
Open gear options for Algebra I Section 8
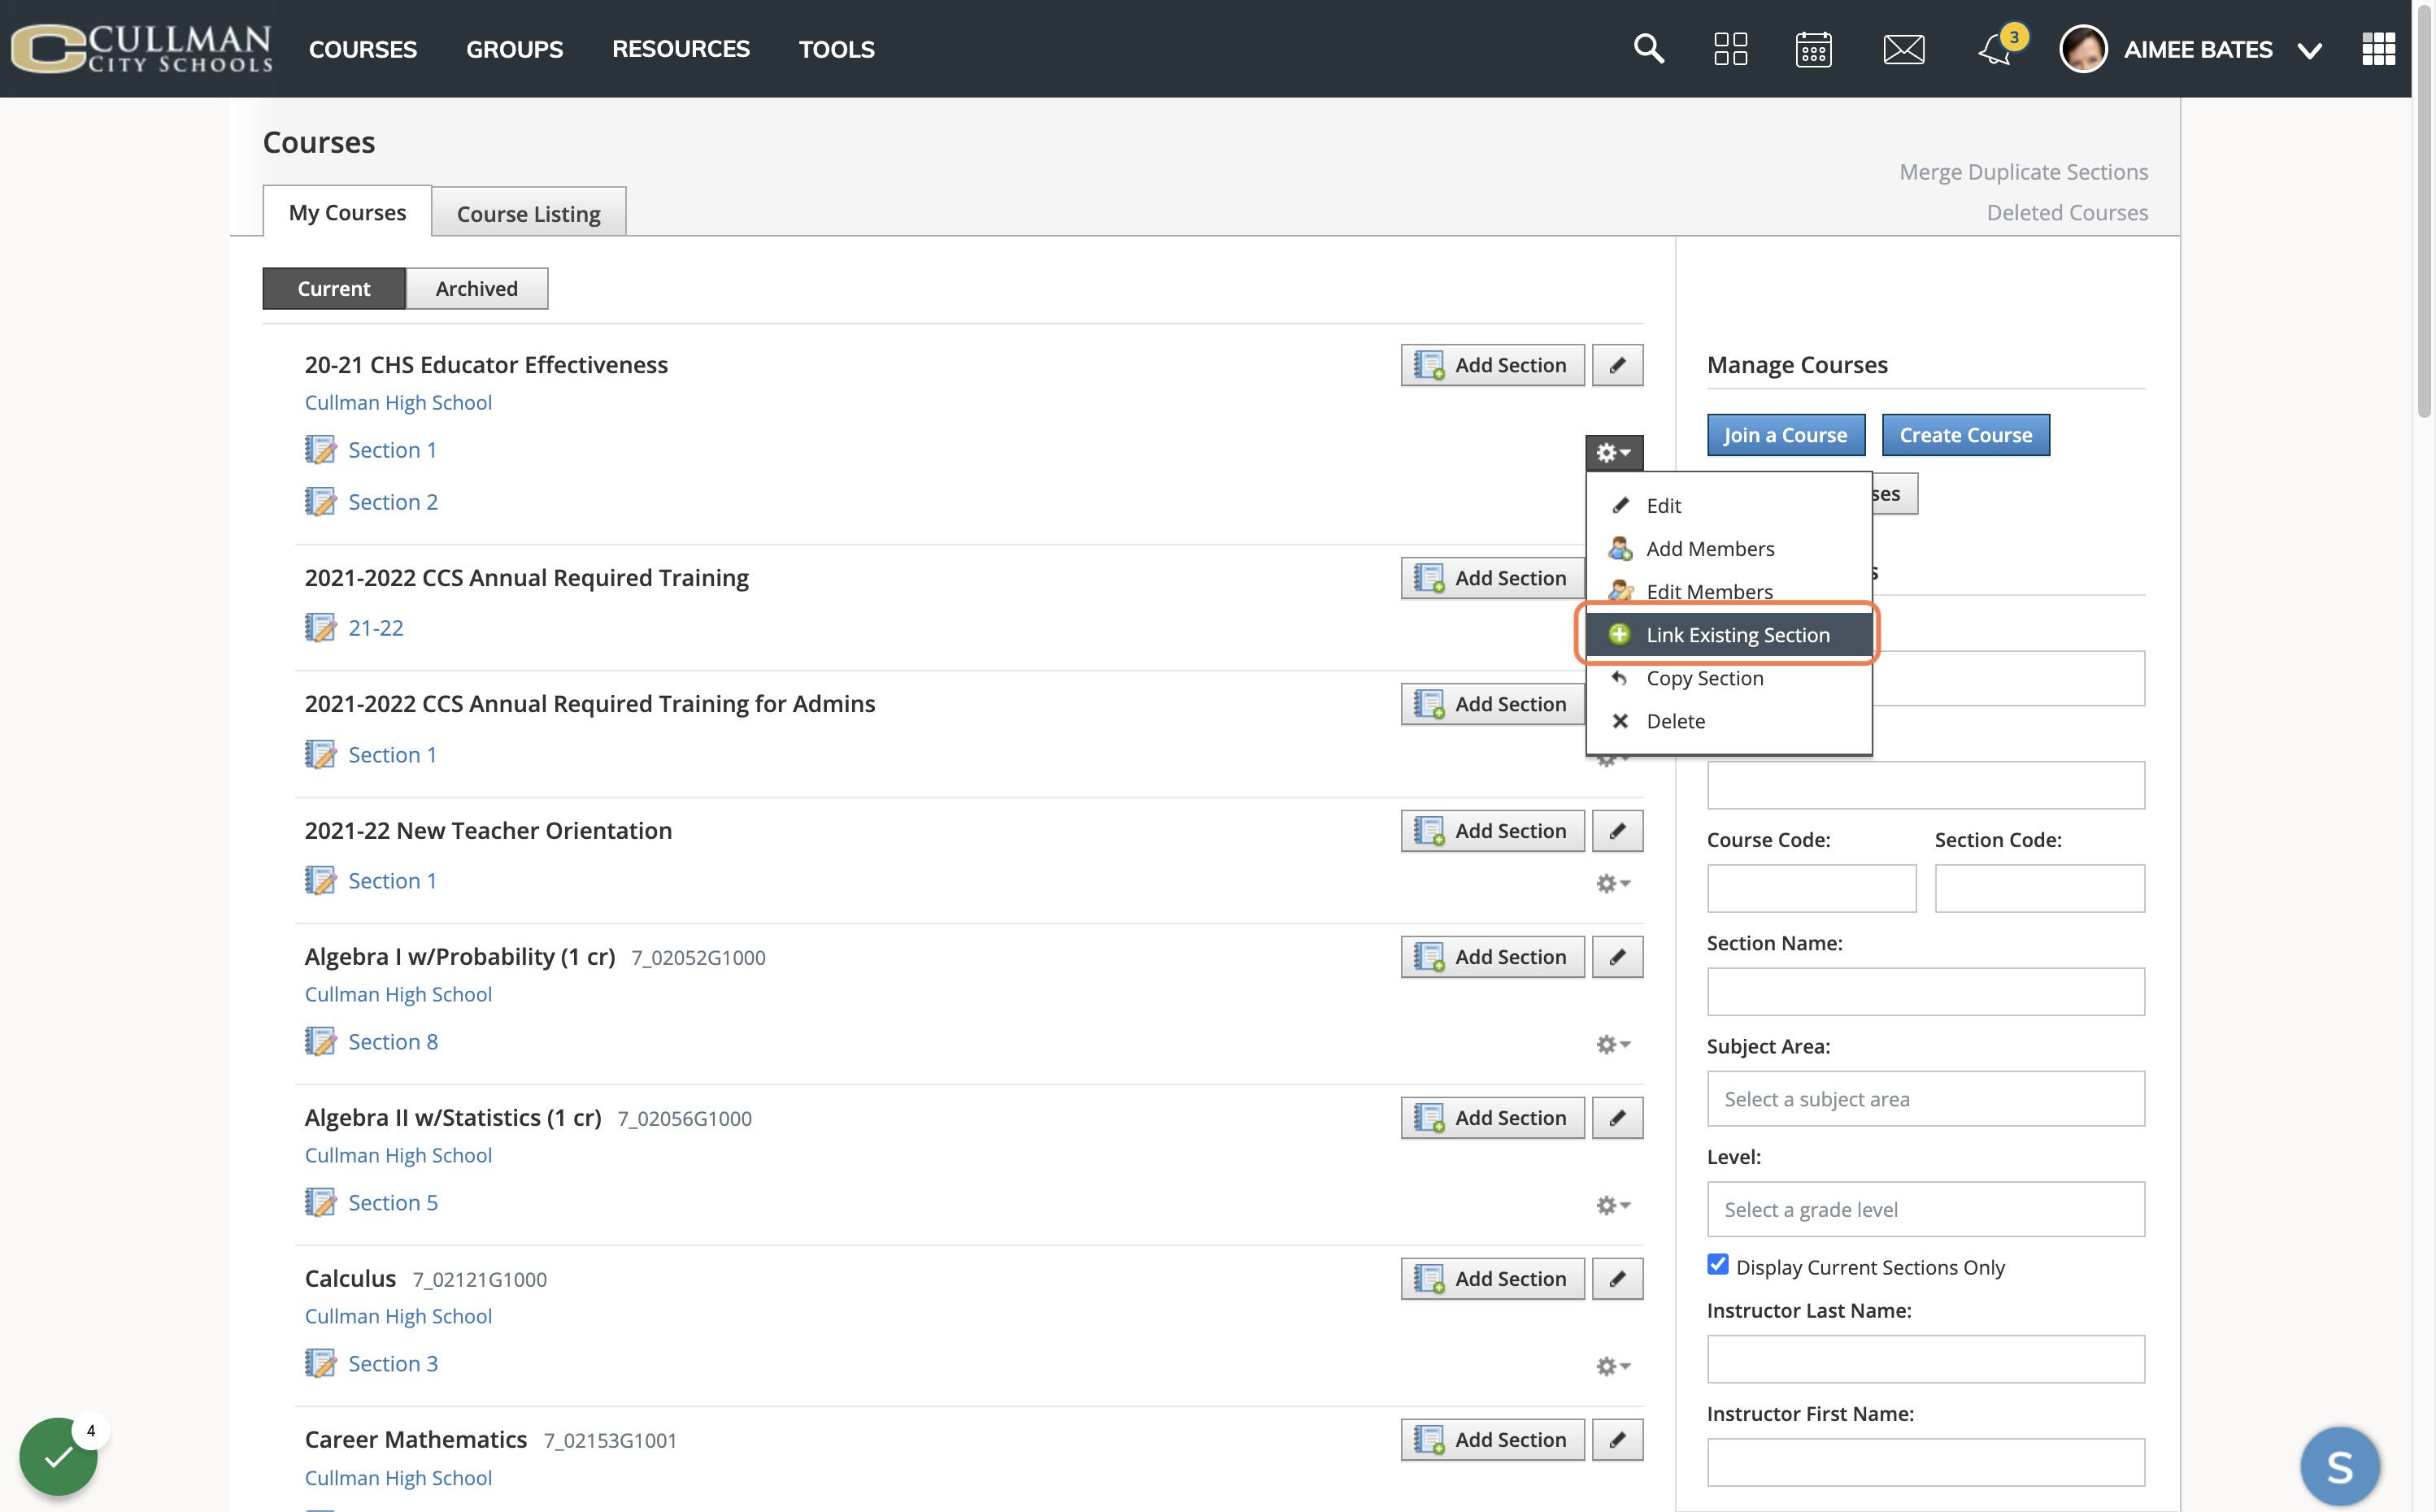click(x=1613, y=1043)
